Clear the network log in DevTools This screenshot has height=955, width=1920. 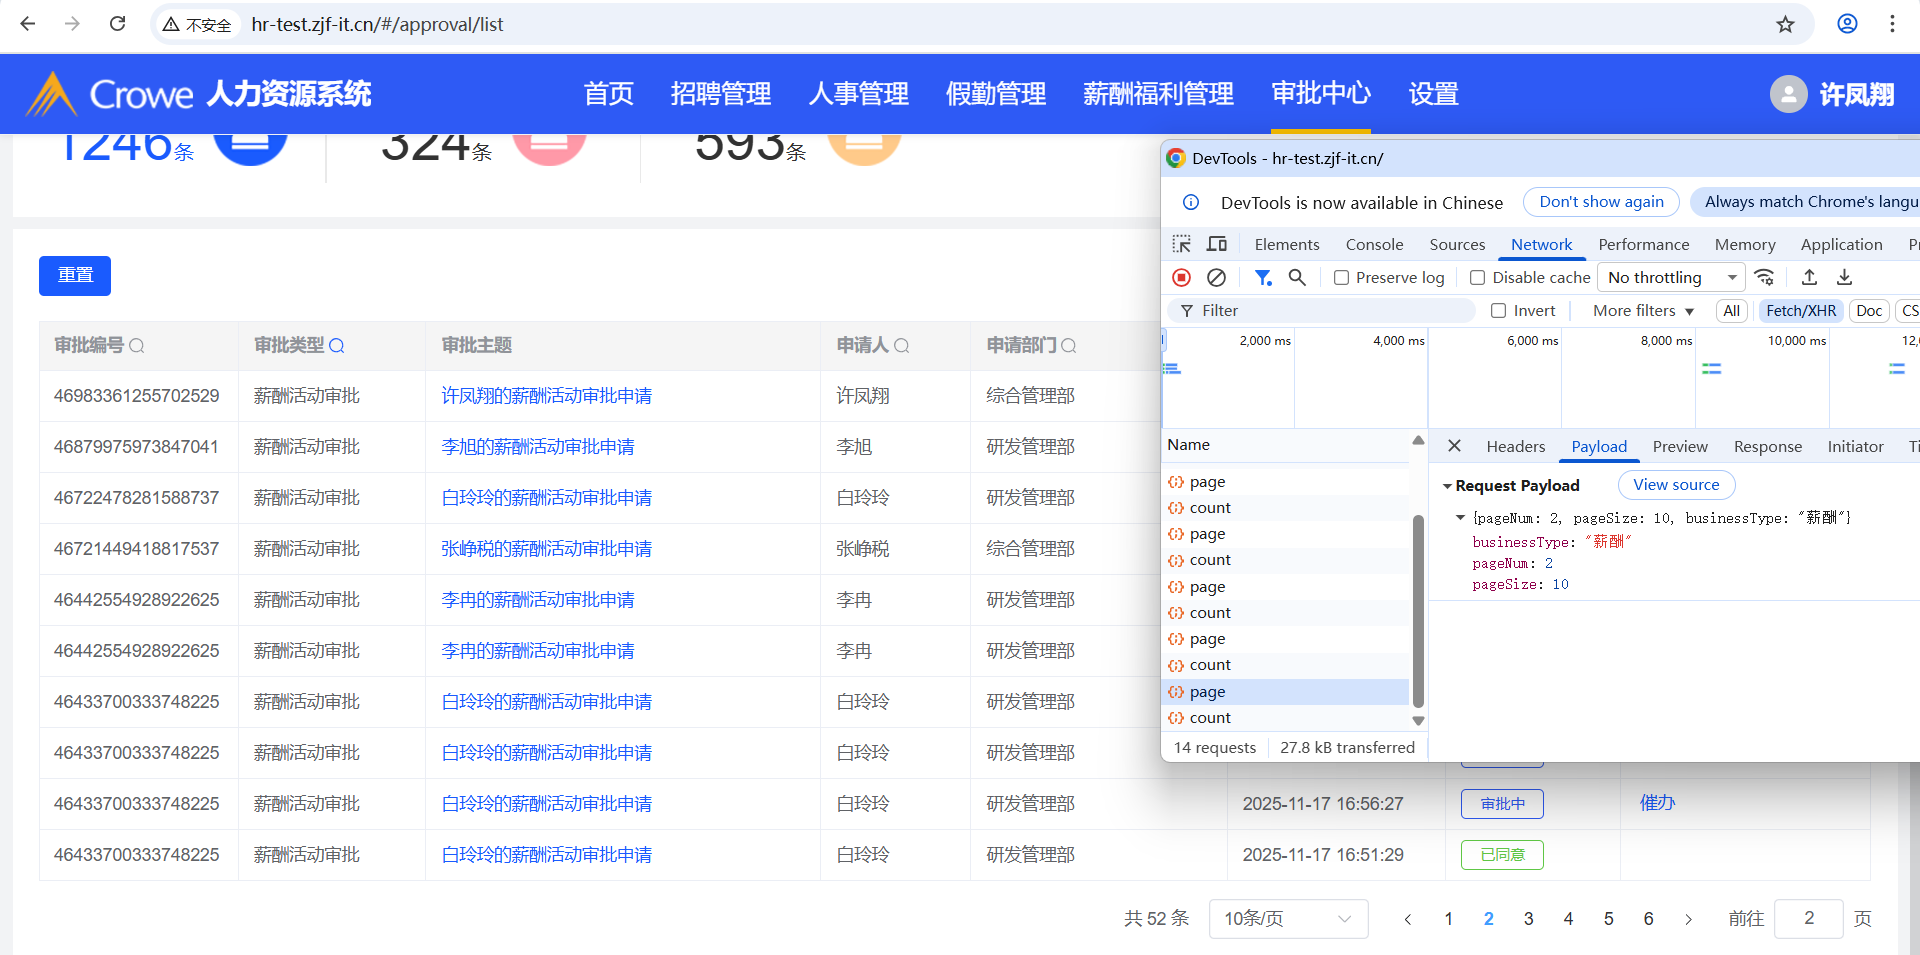(1216, 277)
